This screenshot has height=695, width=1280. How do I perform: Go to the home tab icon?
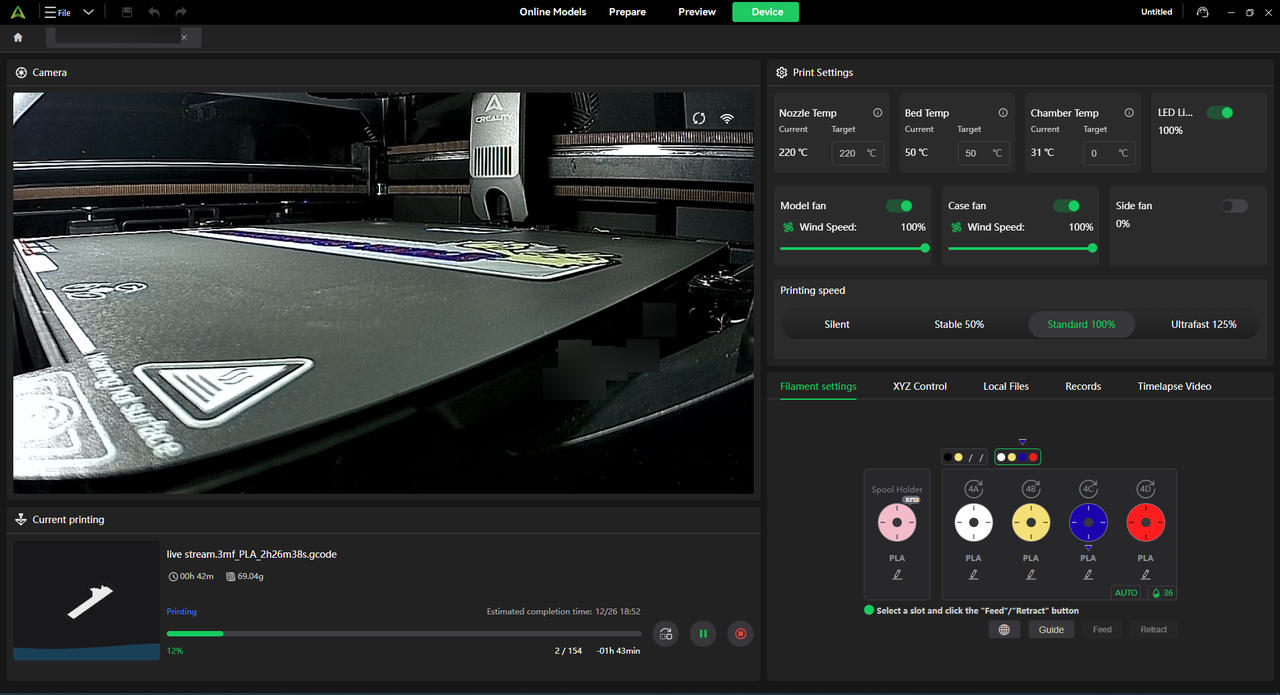(18, 37)
